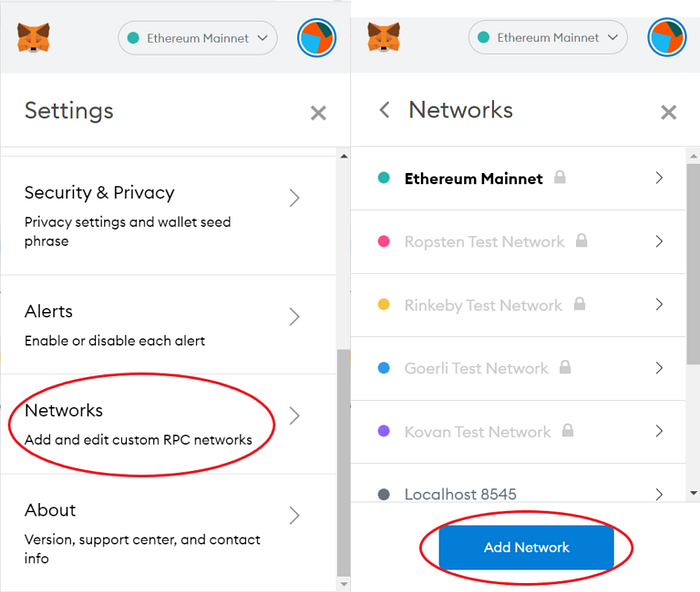Image resolution: width=700 pixels, height=592 pixels.
Task: Click the Add Network button
Action: 526,547
